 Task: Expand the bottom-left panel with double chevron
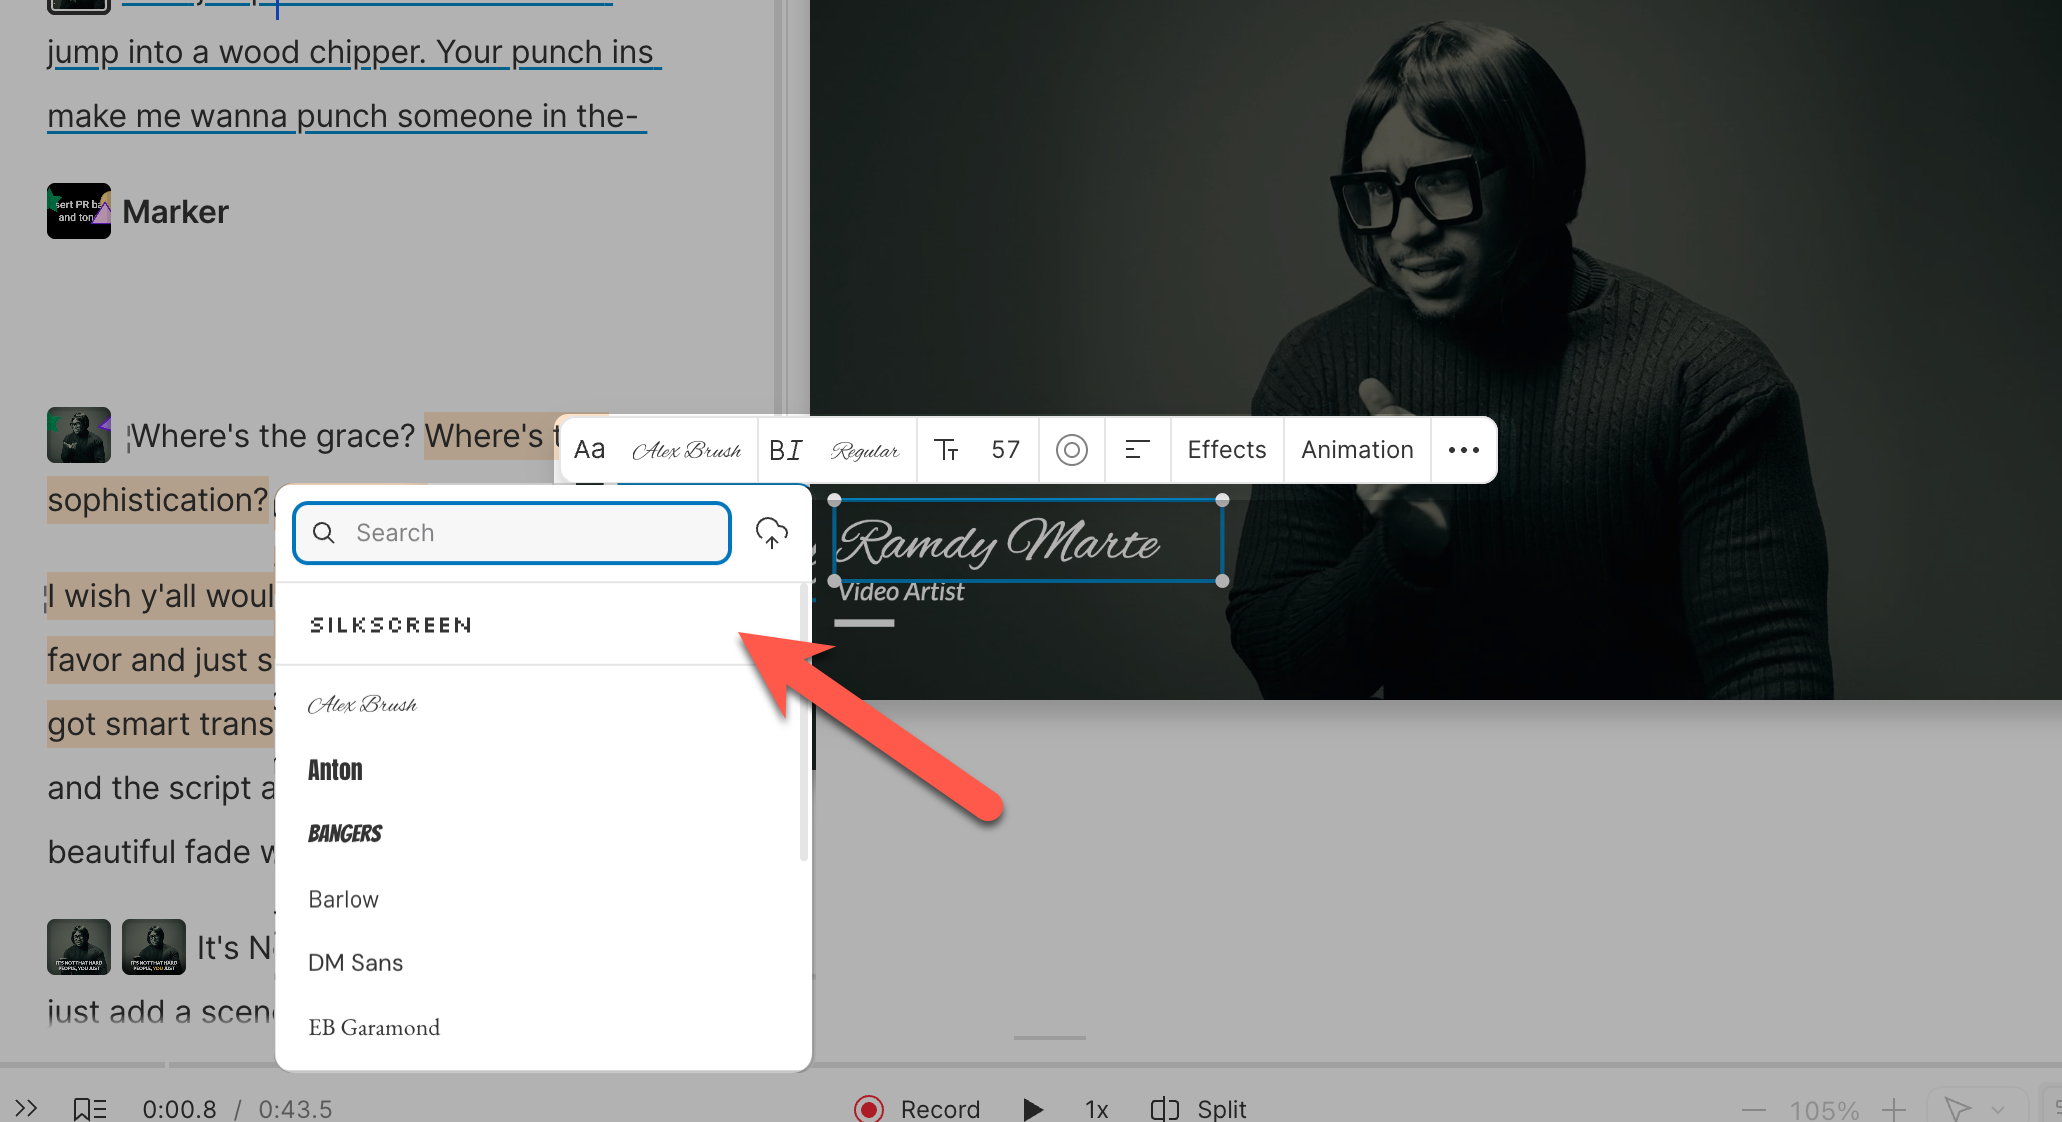pyautogui.click(x=27, y=1108)
